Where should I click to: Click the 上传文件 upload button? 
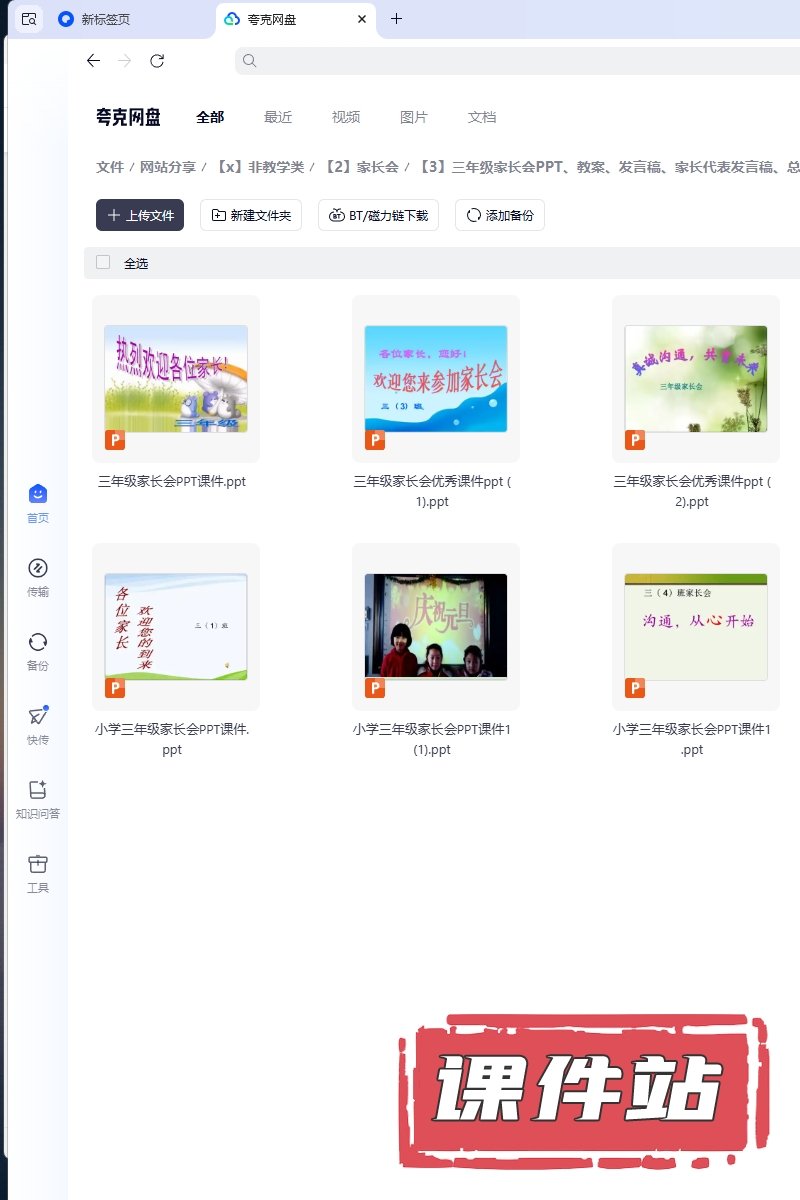[x=140, y=215]
